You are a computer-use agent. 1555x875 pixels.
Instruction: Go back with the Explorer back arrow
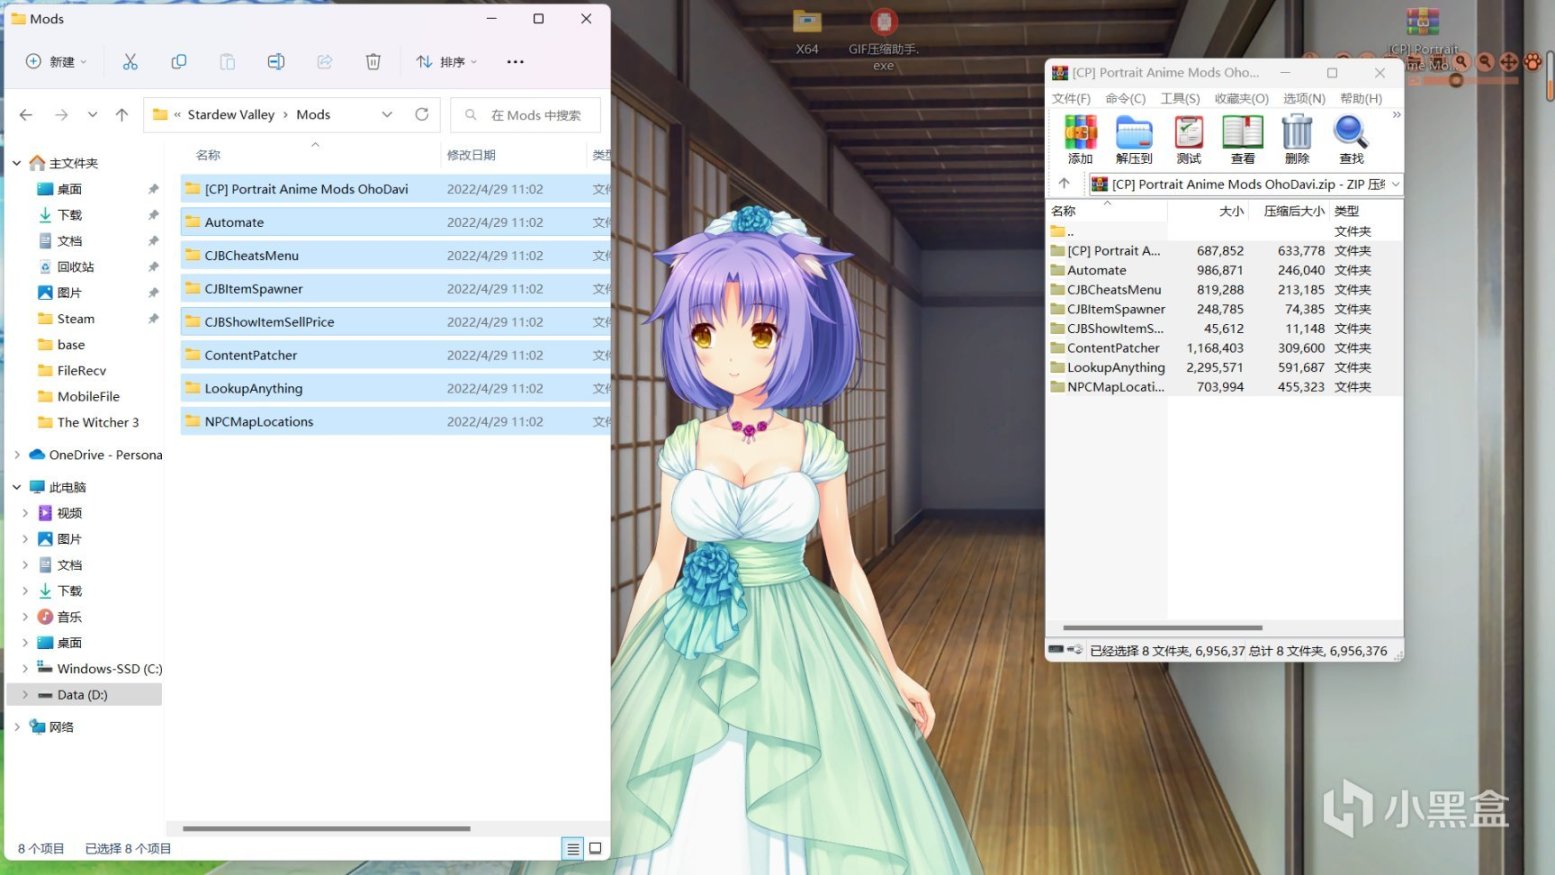coord(26,115)
